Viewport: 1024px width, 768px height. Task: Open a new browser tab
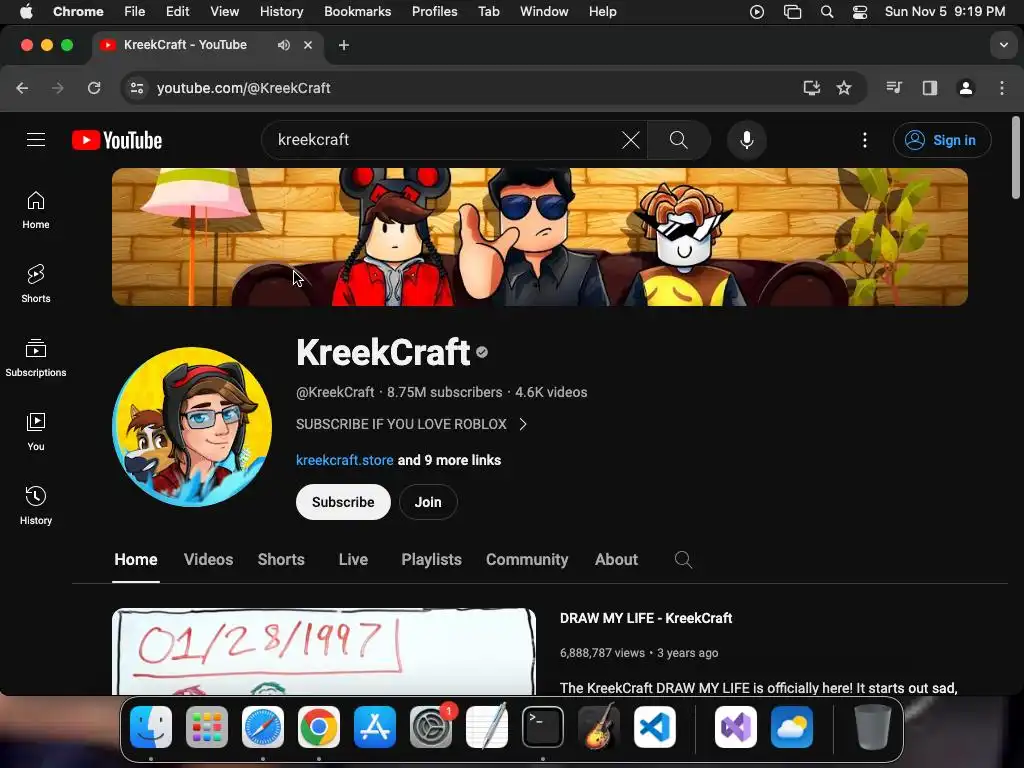click(344, 45)
